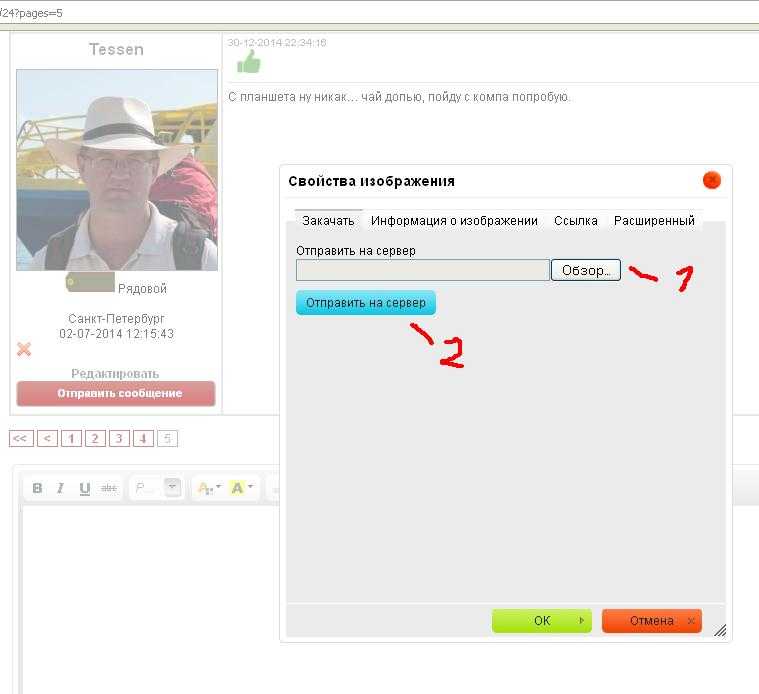Screen dimensions: 759x694
Task: Cancel with the orange Отмена button
Action: pyautogui.click(x=652, y=620)
